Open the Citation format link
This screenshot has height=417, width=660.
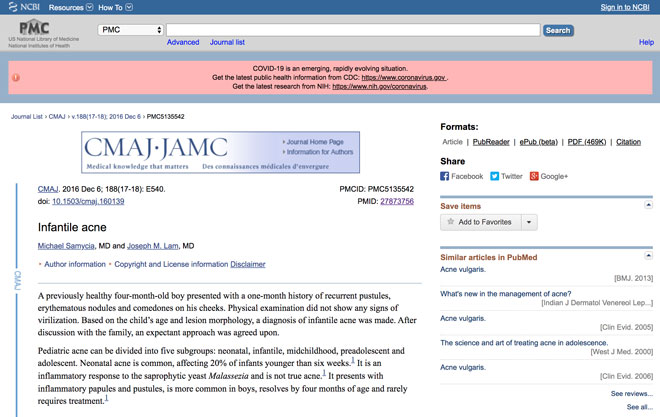click(628, 142)
